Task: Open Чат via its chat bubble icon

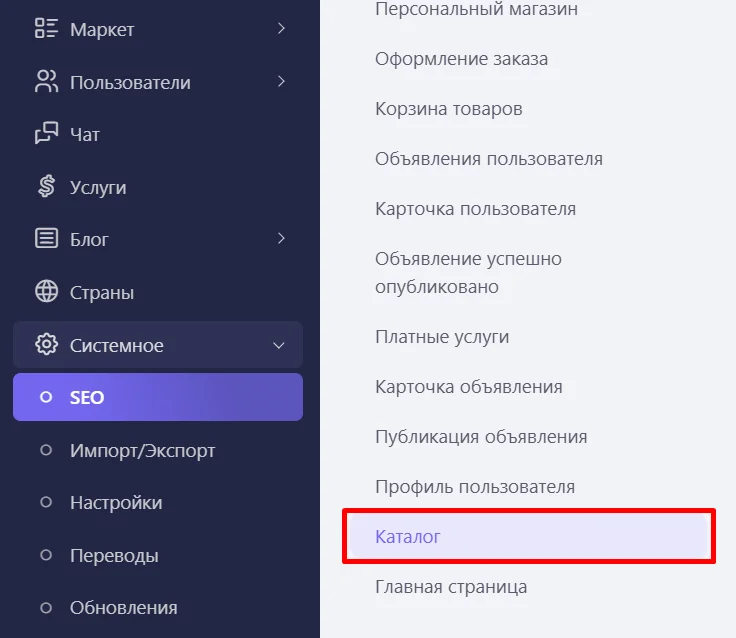Action: [x=46, y=134]
